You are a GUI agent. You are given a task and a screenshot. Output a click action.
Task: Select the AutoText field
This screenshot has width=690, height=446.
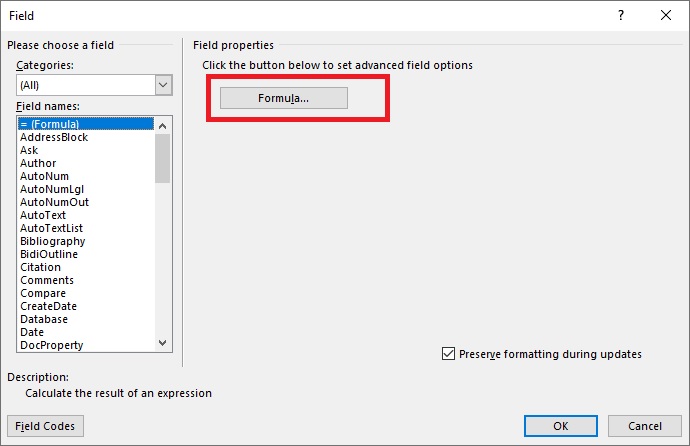click(x=43, y=215)
